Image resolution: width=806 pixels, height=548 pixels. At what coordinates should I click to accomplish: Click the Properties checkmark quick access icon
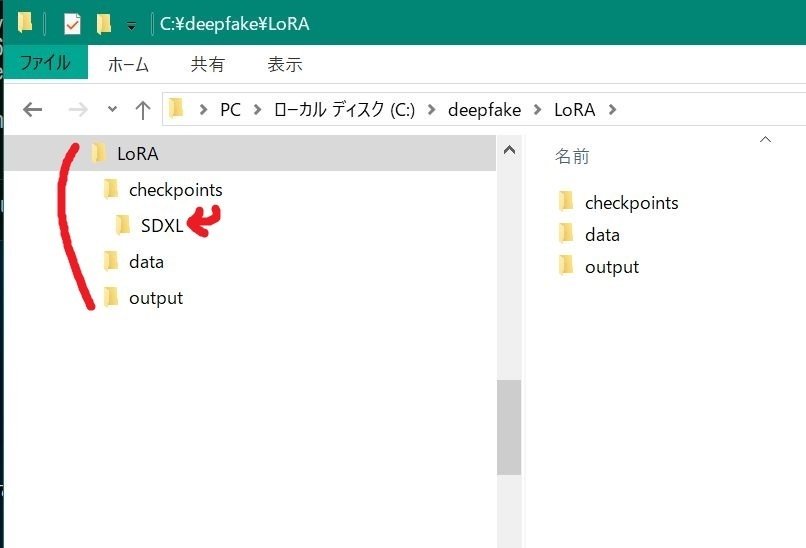click(x=72, y=24)
